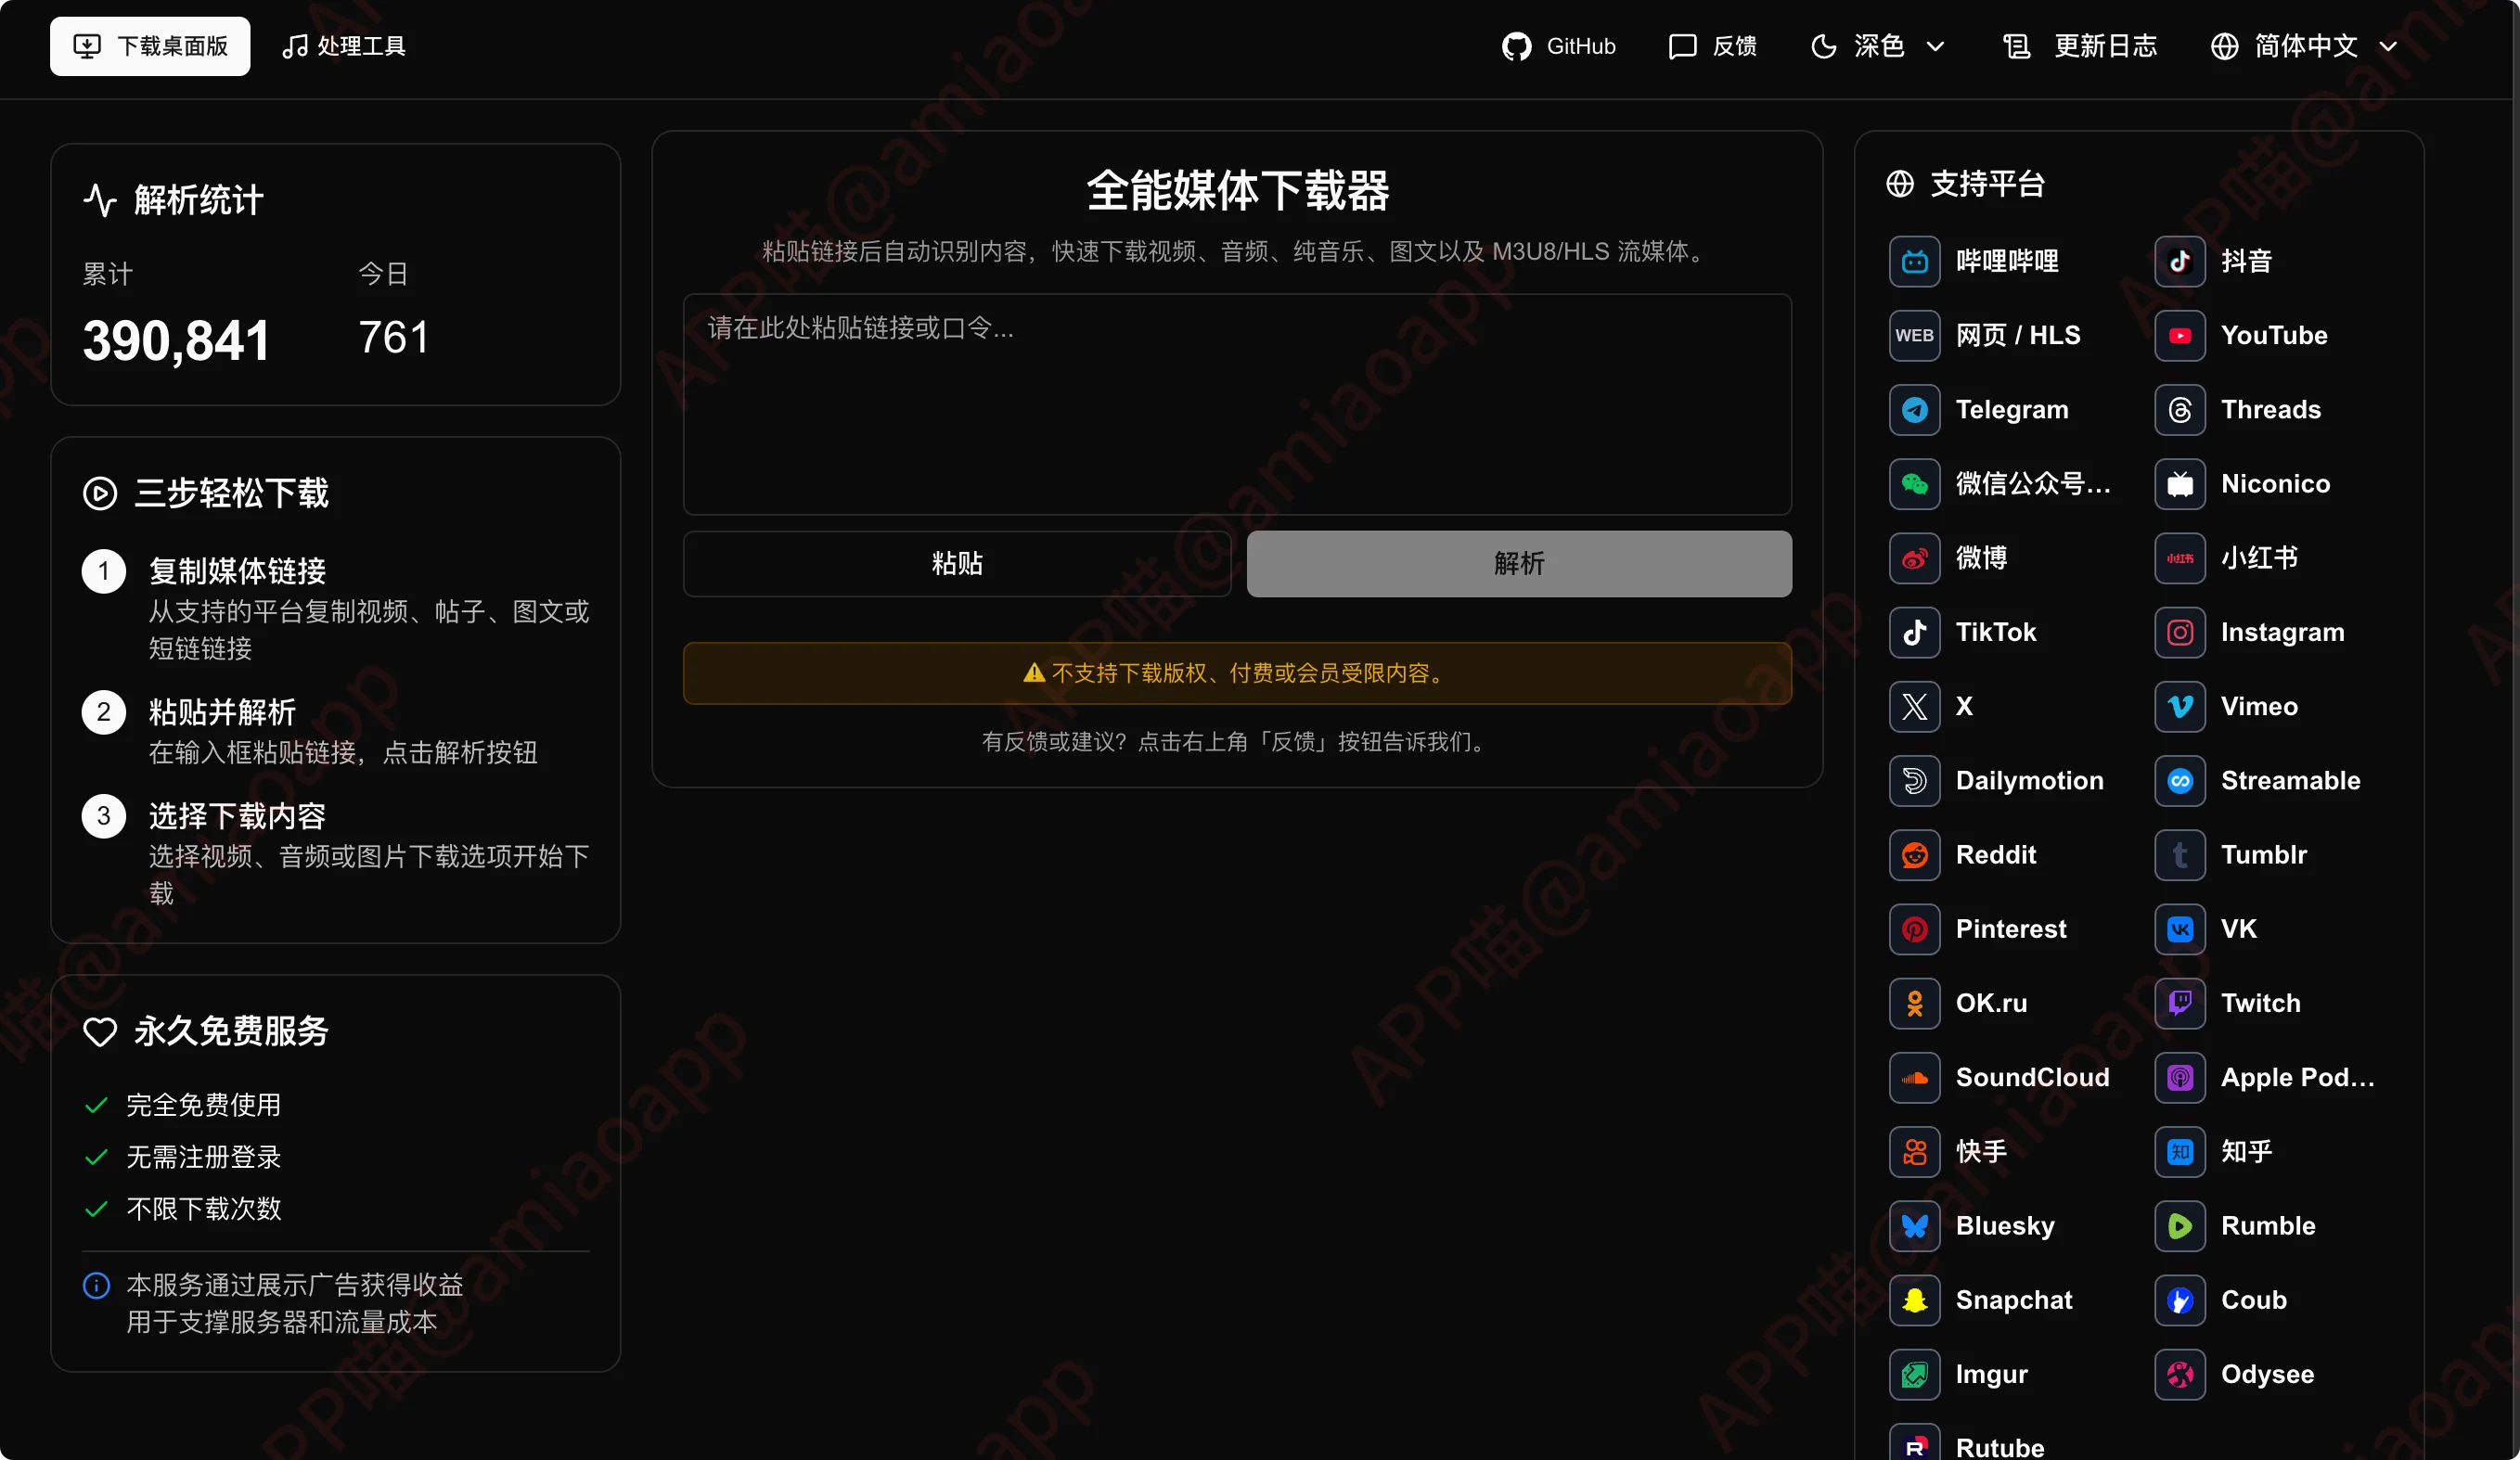Click the Zhihu (知乎) icon
This screenshot has height=1460, width=2520.
[x=2179, y=1151]
